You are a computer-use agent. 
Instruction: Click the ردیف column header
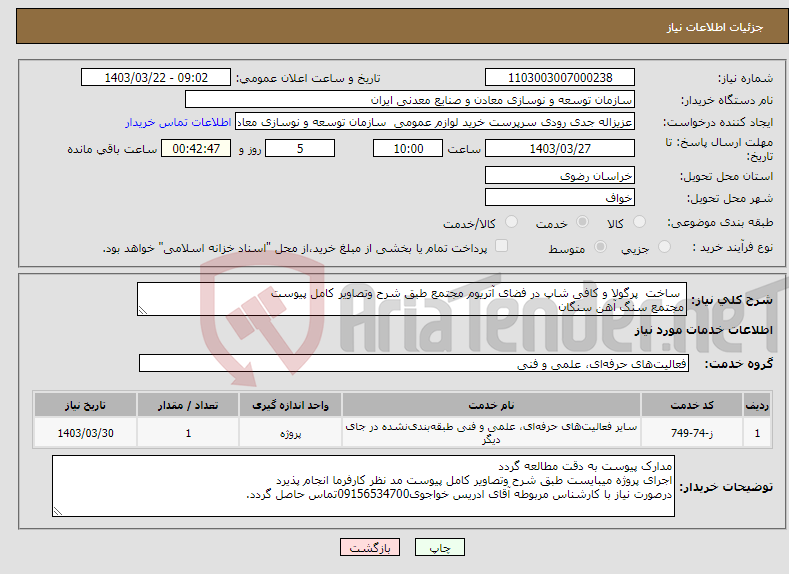click(x=757, y=405)
